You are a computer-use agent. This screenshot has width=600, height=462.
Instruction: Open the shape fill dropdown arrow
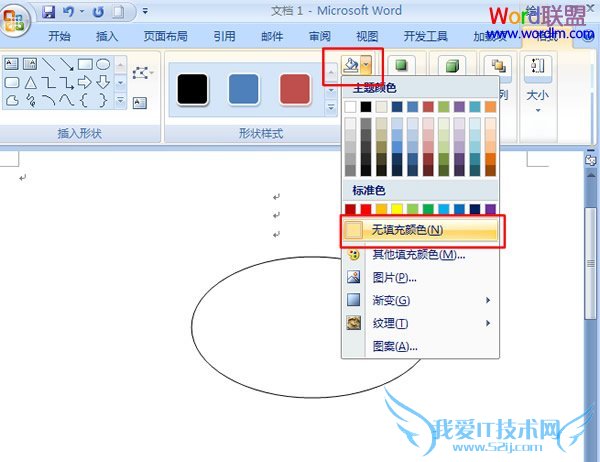(x=366, y=65)
